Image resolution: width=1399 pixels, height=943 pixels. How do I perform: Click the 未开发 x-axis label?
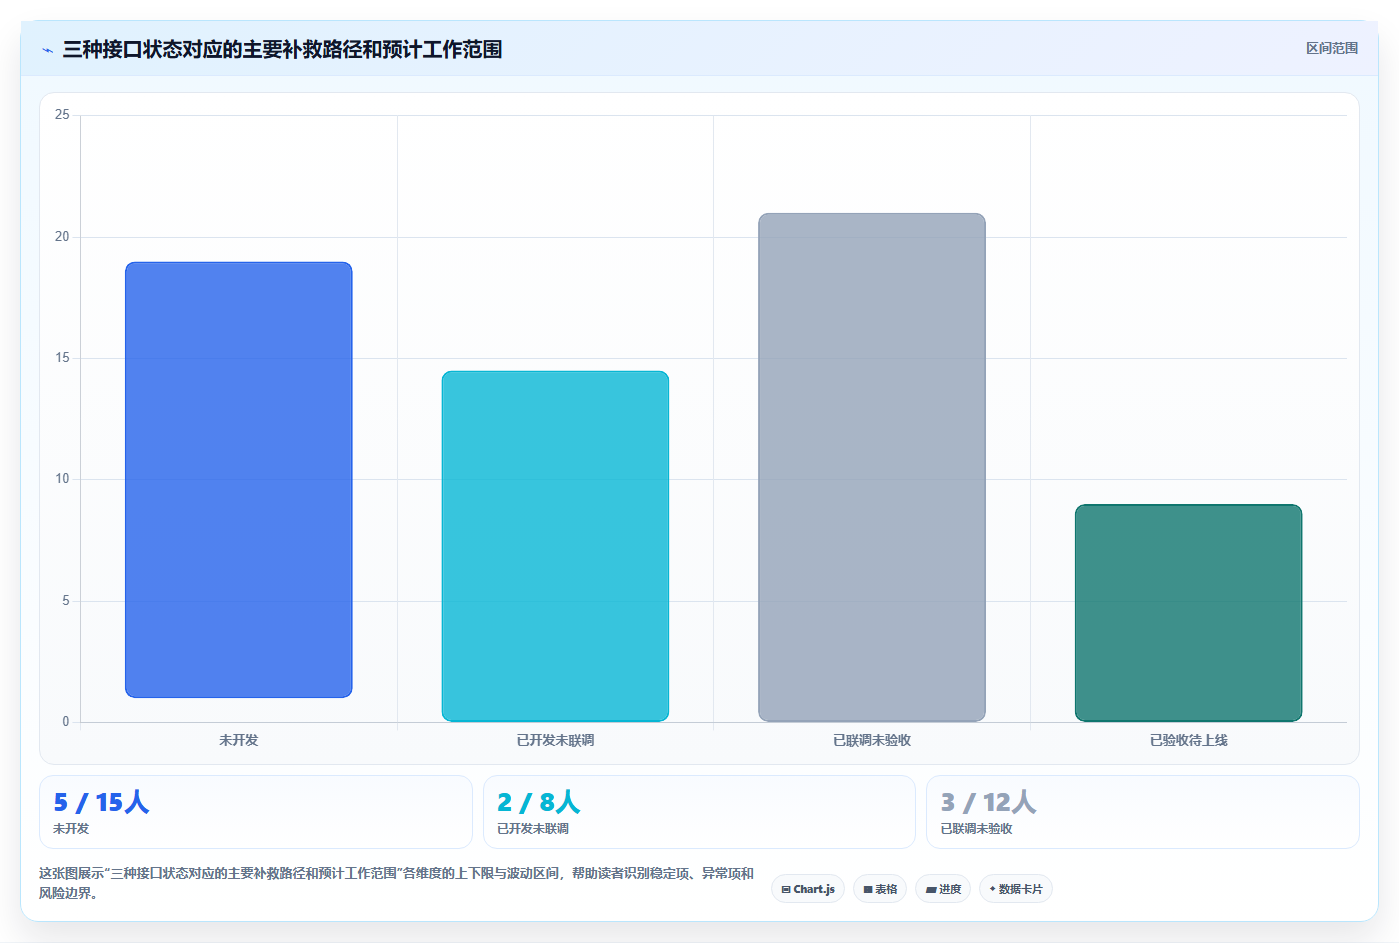point(239,740)
